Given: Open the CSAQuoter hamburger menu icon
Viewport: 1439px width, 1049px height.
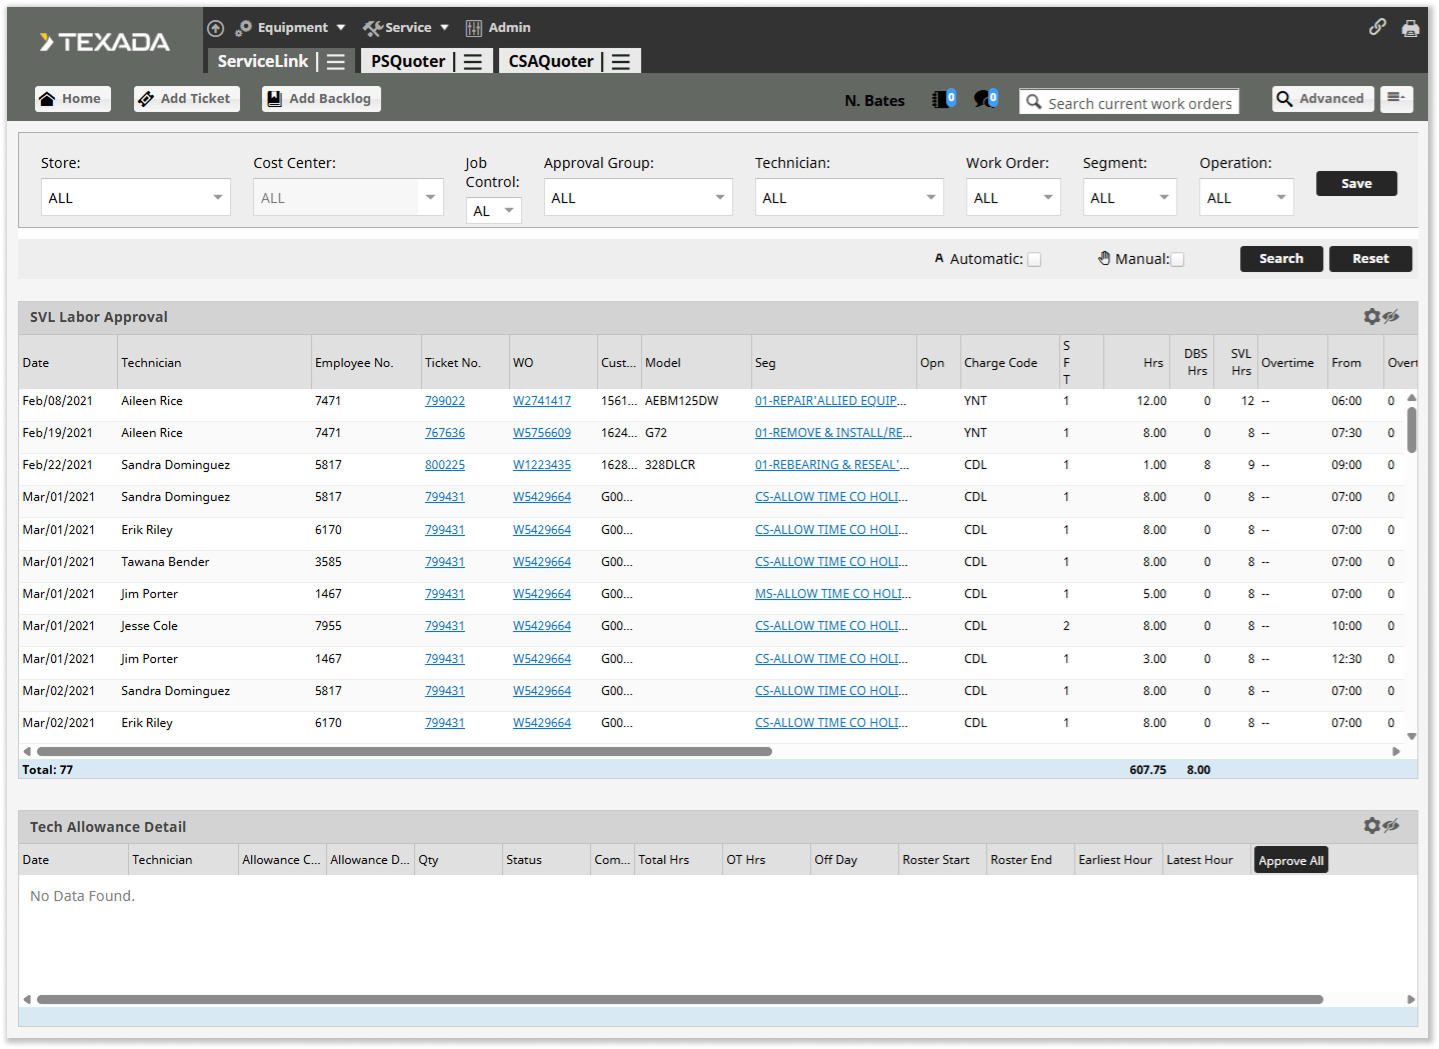Looking at the screenshot, I should point(621,62).
